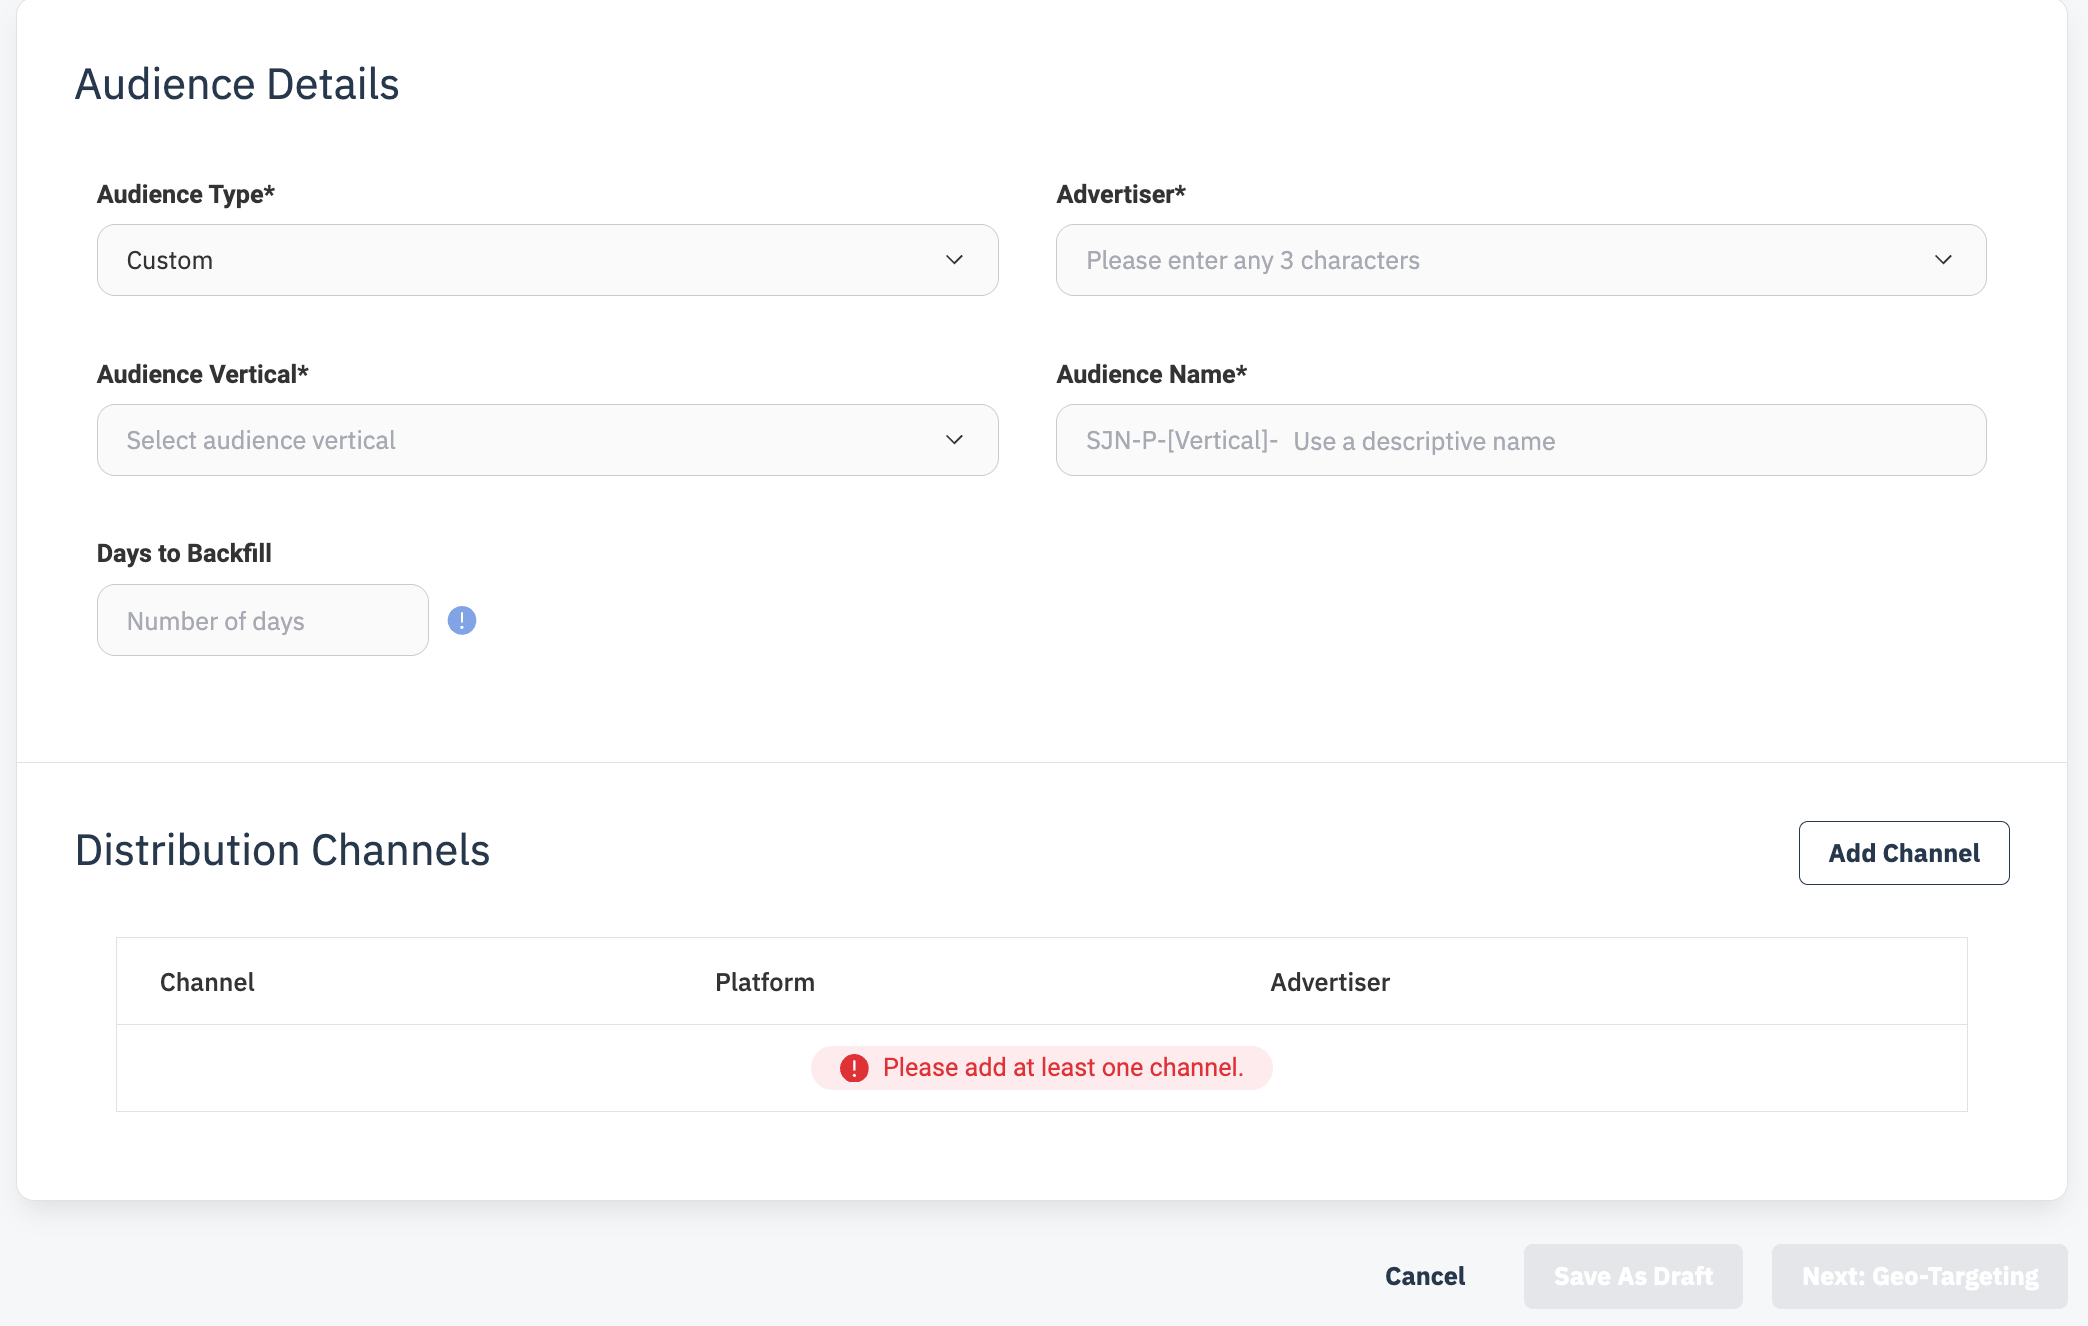Click Save As Draft button

coord(1632,1276)
